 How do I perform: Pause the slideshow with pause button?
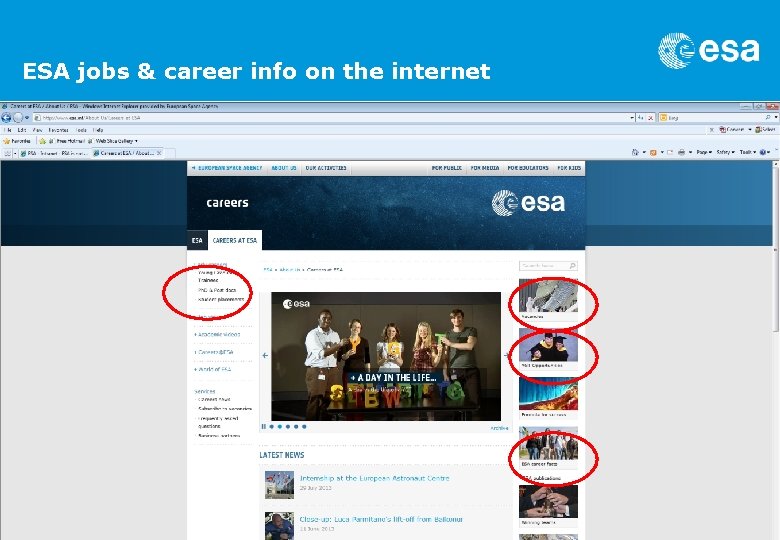pyautogui.click(x=263, y=426)
